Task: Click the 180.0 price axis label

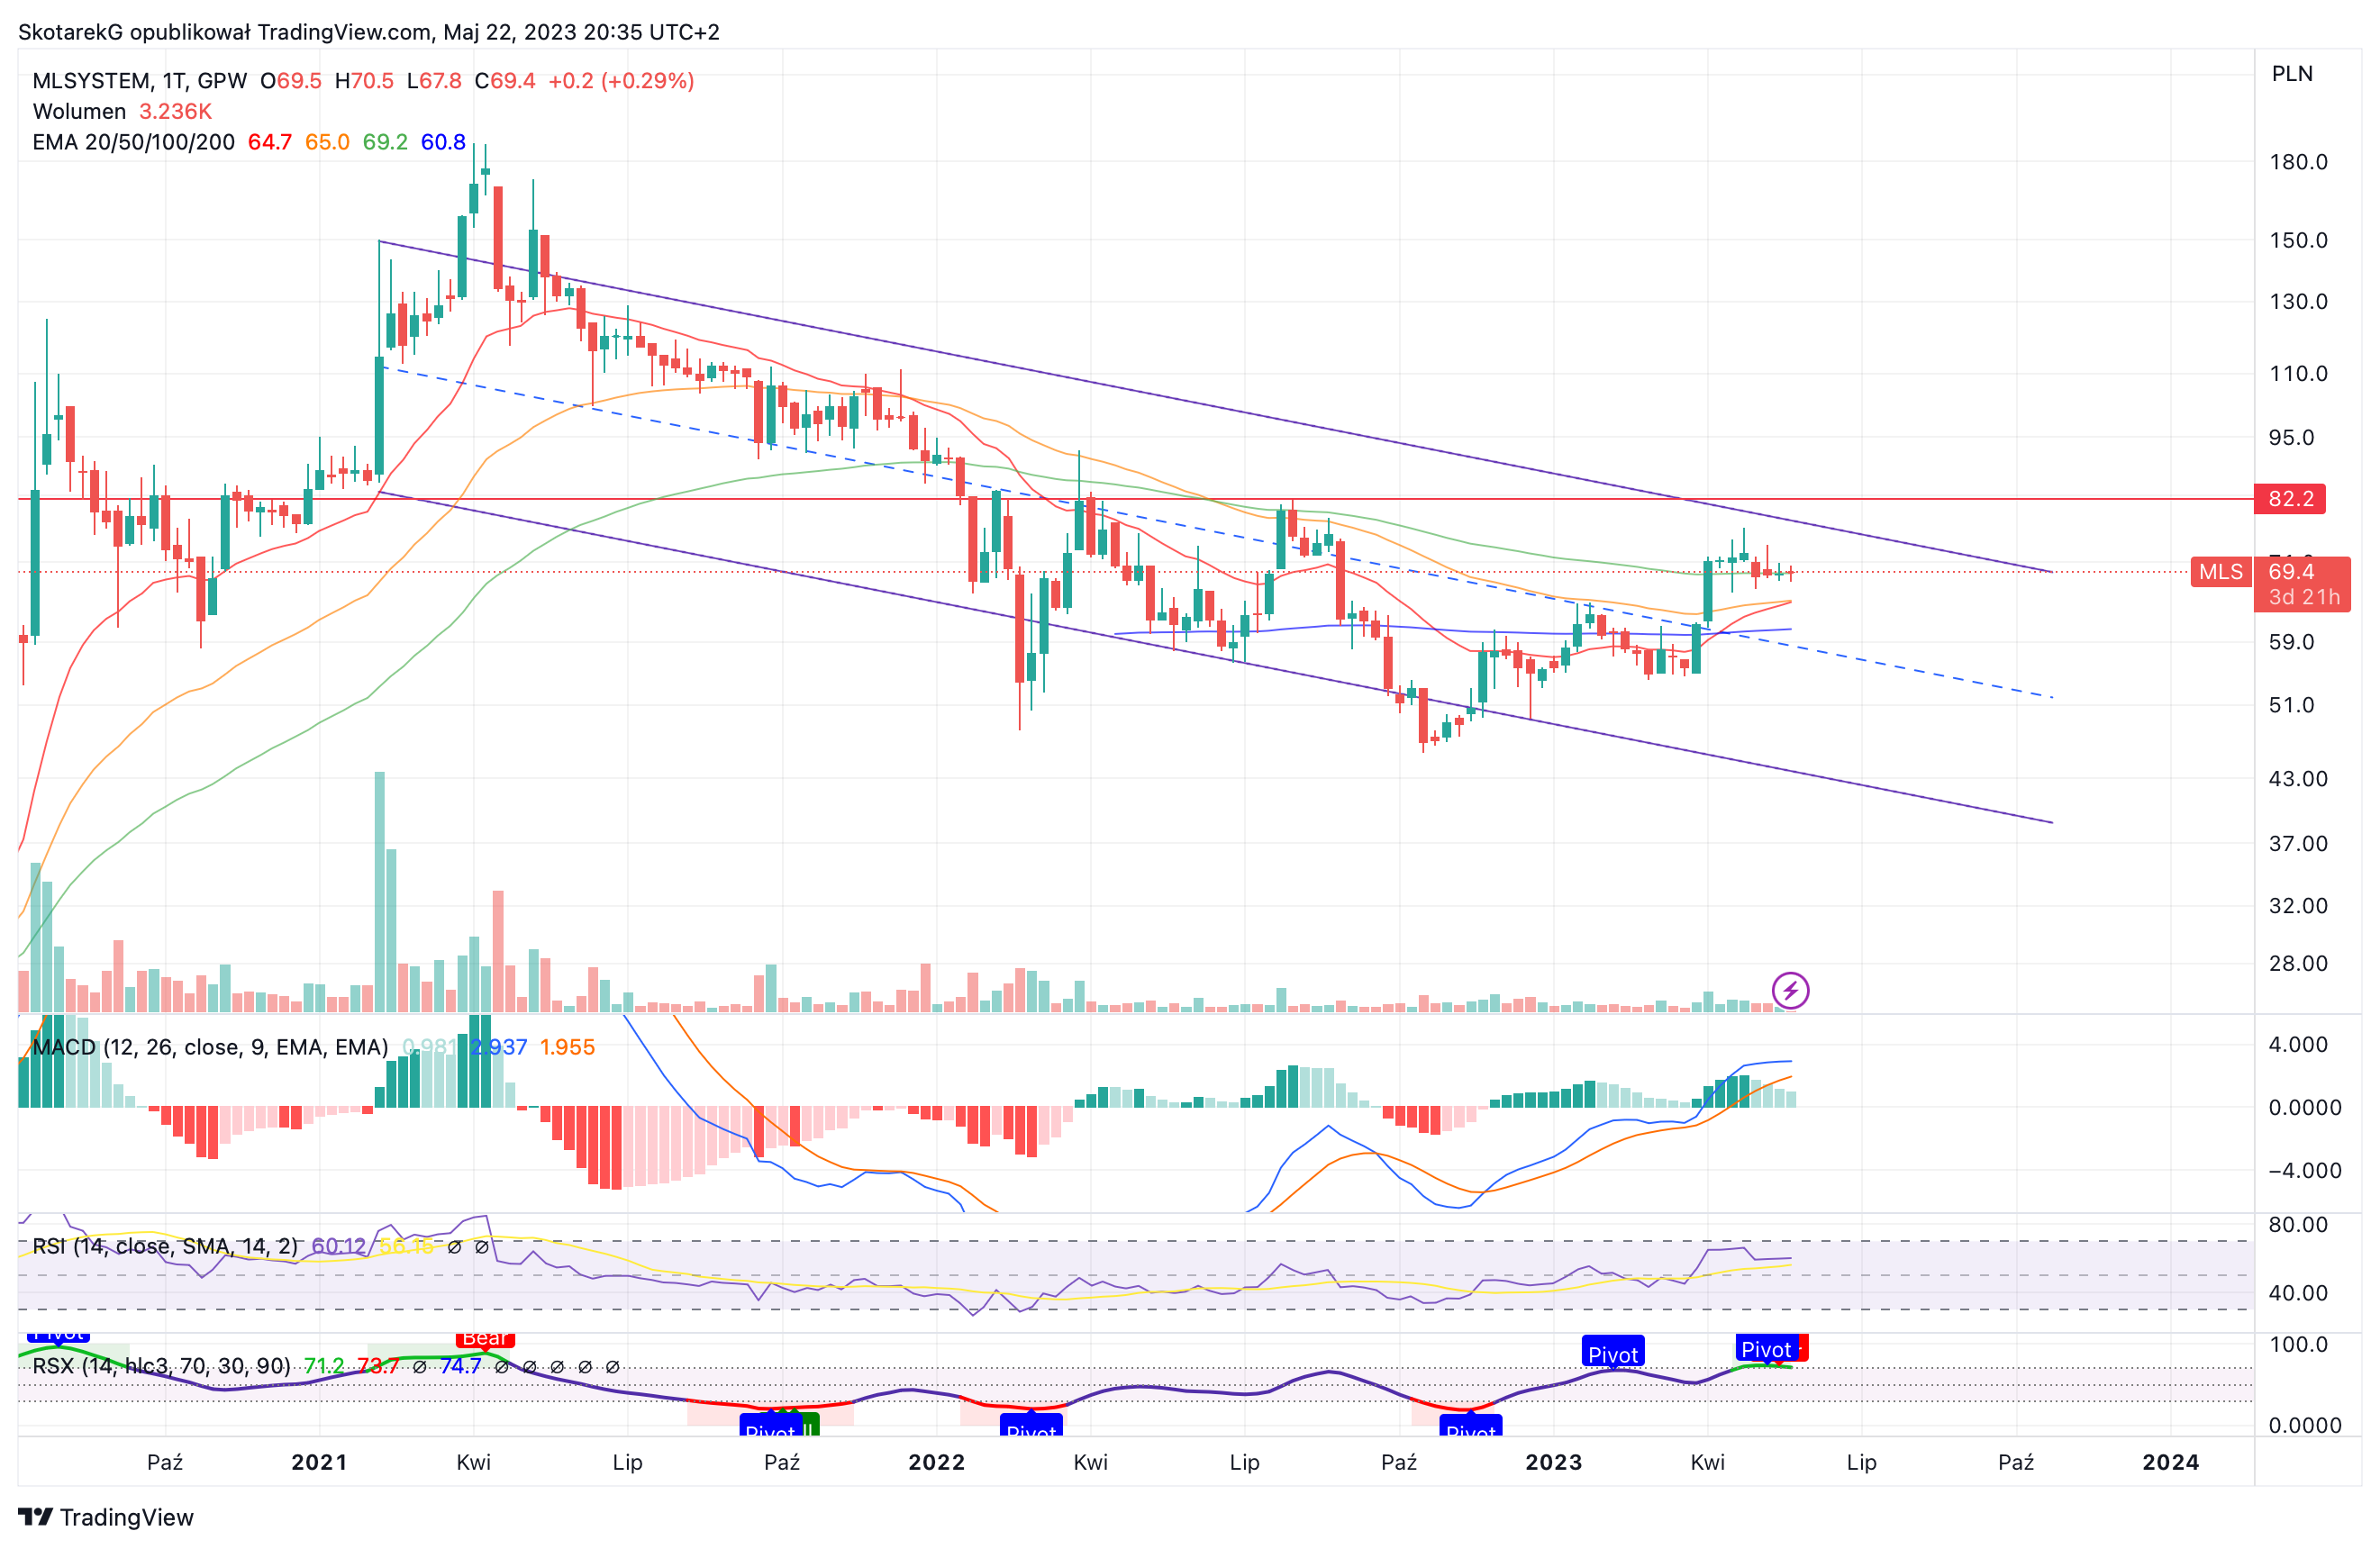Action: (x=2298, y=162)
